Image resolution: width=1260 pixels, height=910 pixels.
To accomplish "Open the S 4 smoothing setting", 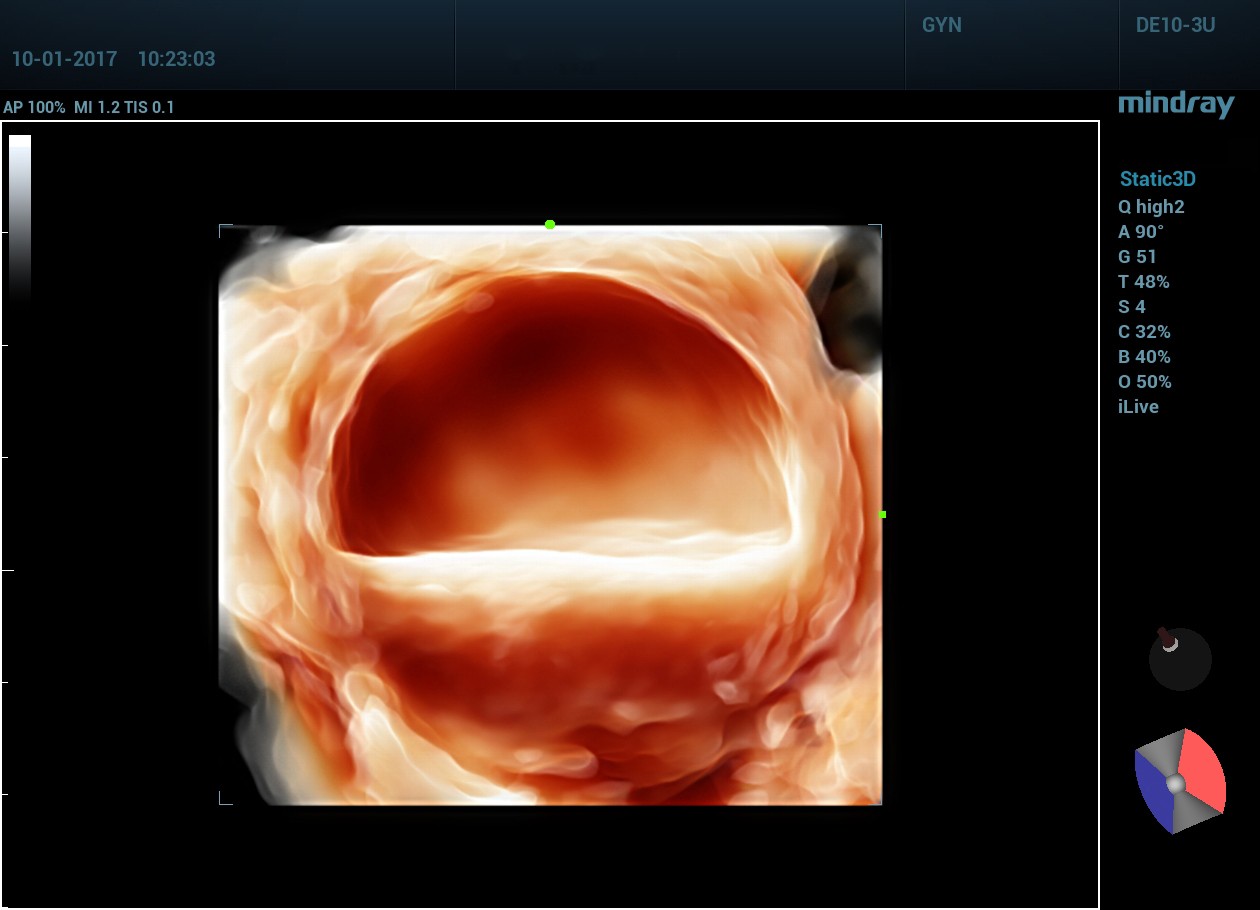I will coord(1132,307).
